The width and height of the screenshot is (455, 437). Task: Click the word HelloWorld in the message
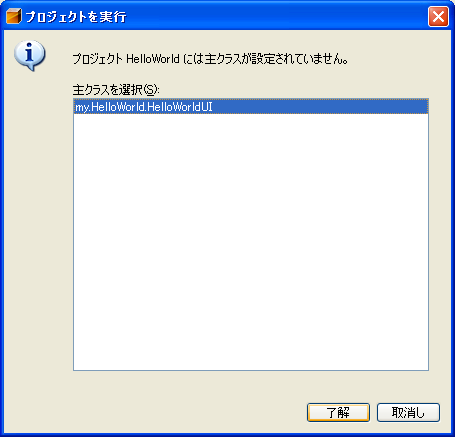[153, 59]
